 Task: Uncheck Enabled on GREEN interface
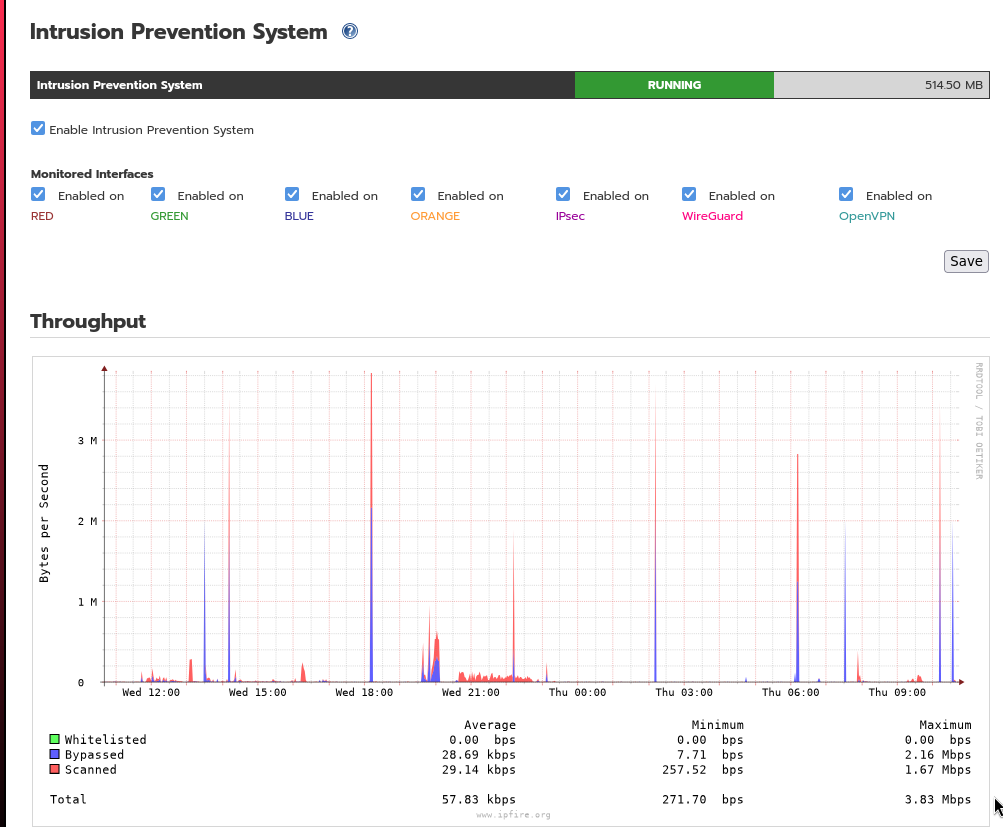tap(158, 194)
